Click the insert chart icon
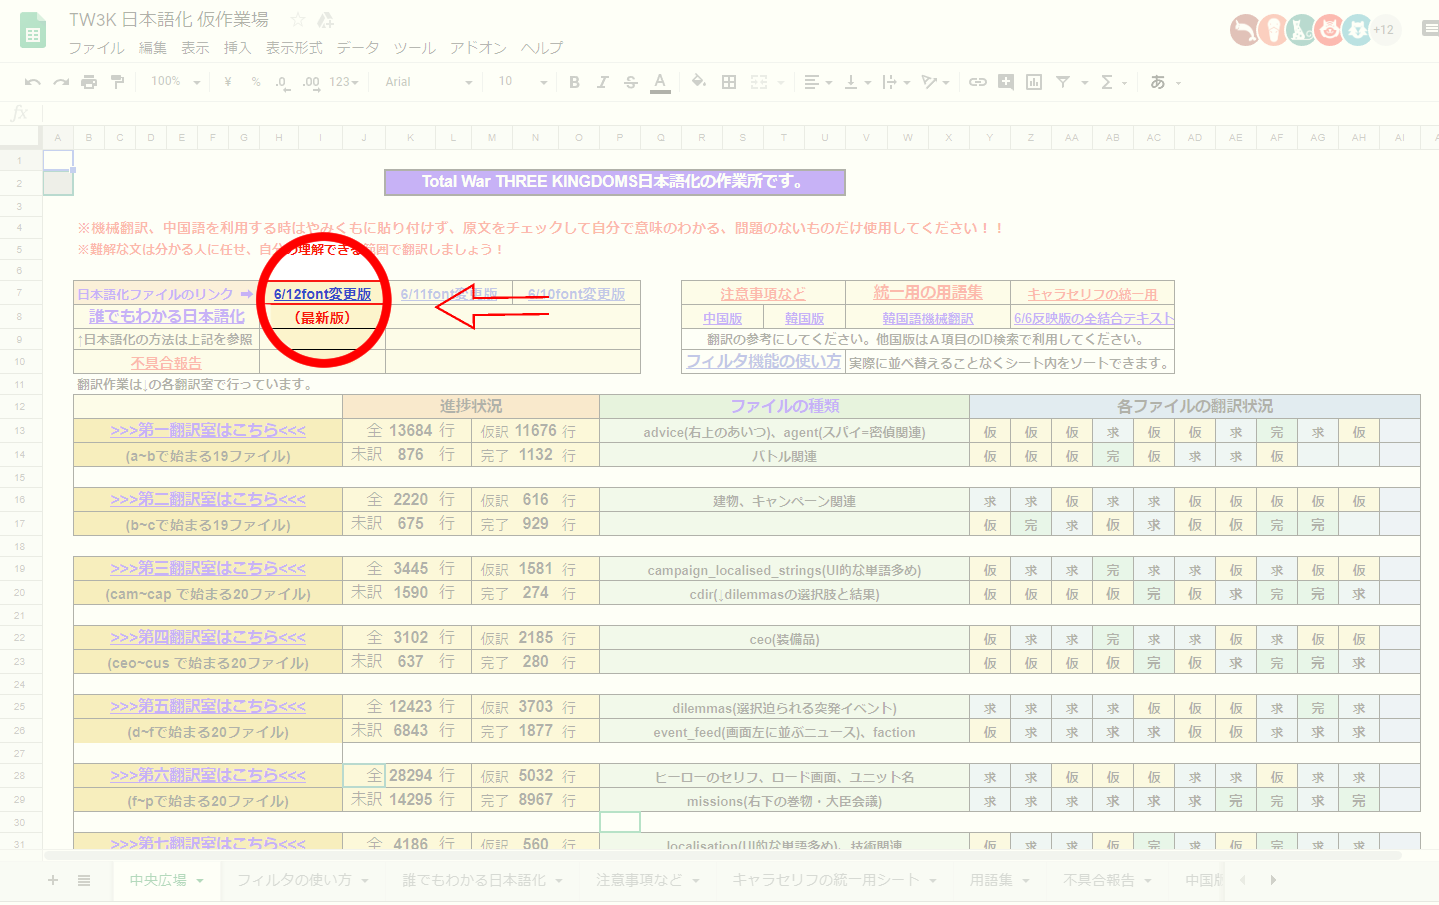Screen dimensions: 1439x905 [x=1034, y=82]
